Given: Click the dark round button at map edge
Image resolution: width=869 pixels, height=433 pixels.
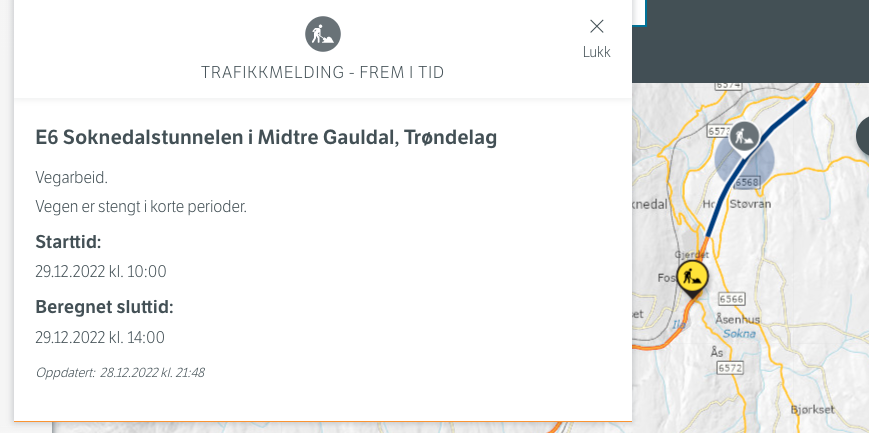Looking at the screenshot, I should pos(863,136).
